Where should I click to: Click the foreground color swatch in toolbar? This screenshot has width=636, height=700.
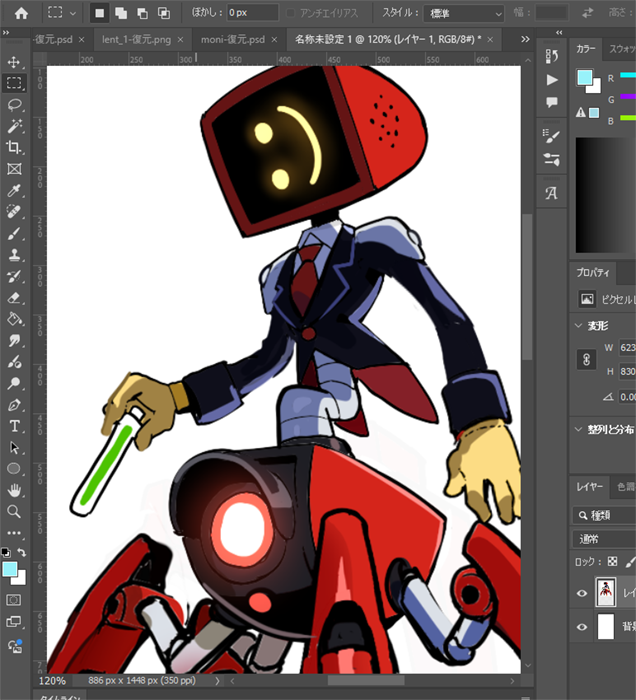click(x=9, y=569)
